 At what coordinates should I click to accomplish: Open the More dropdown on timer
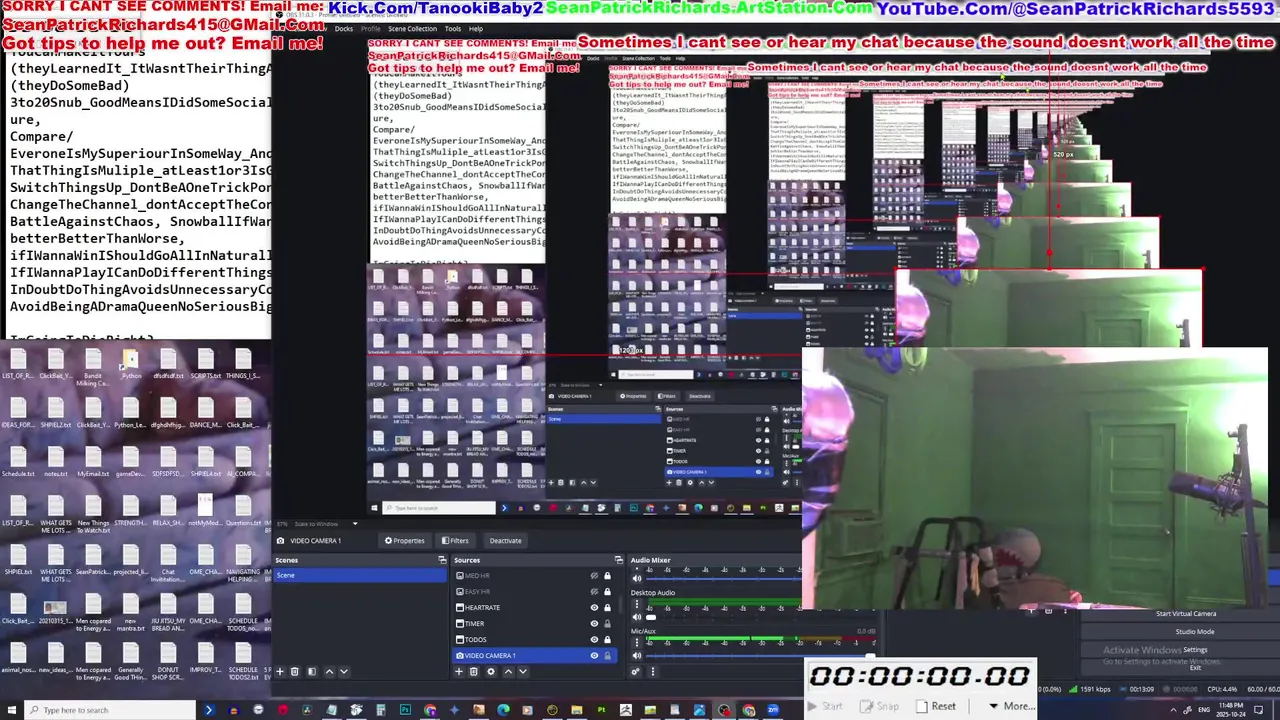coord(1012,706)
